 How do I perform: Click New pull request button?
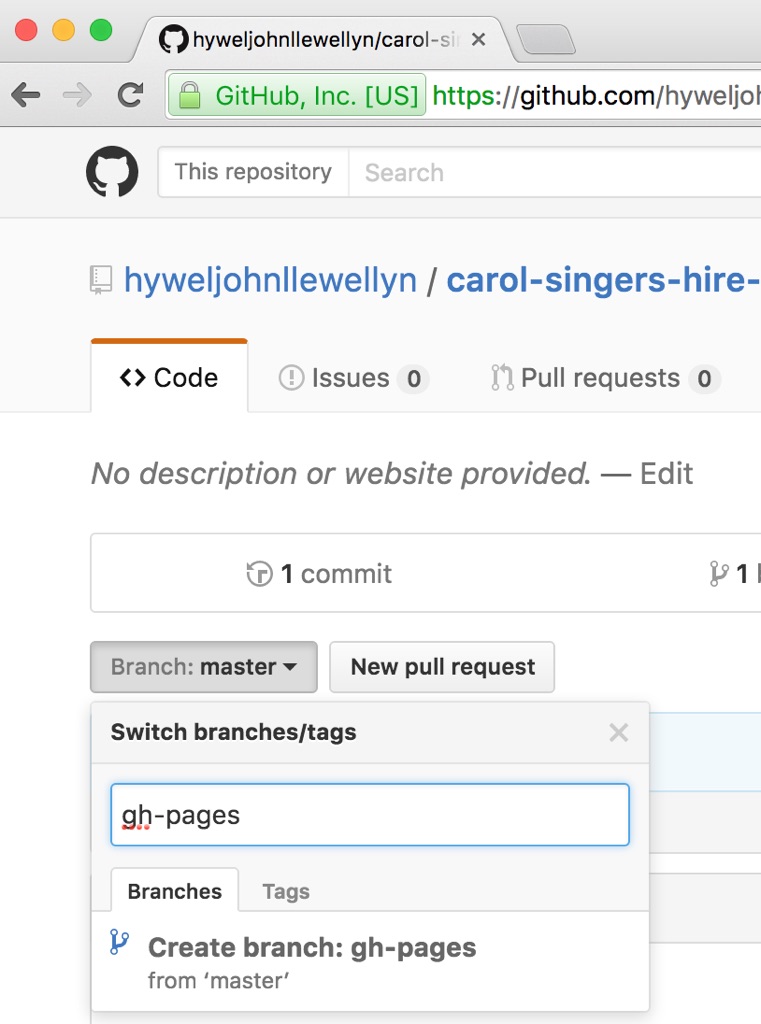[442, 667]
